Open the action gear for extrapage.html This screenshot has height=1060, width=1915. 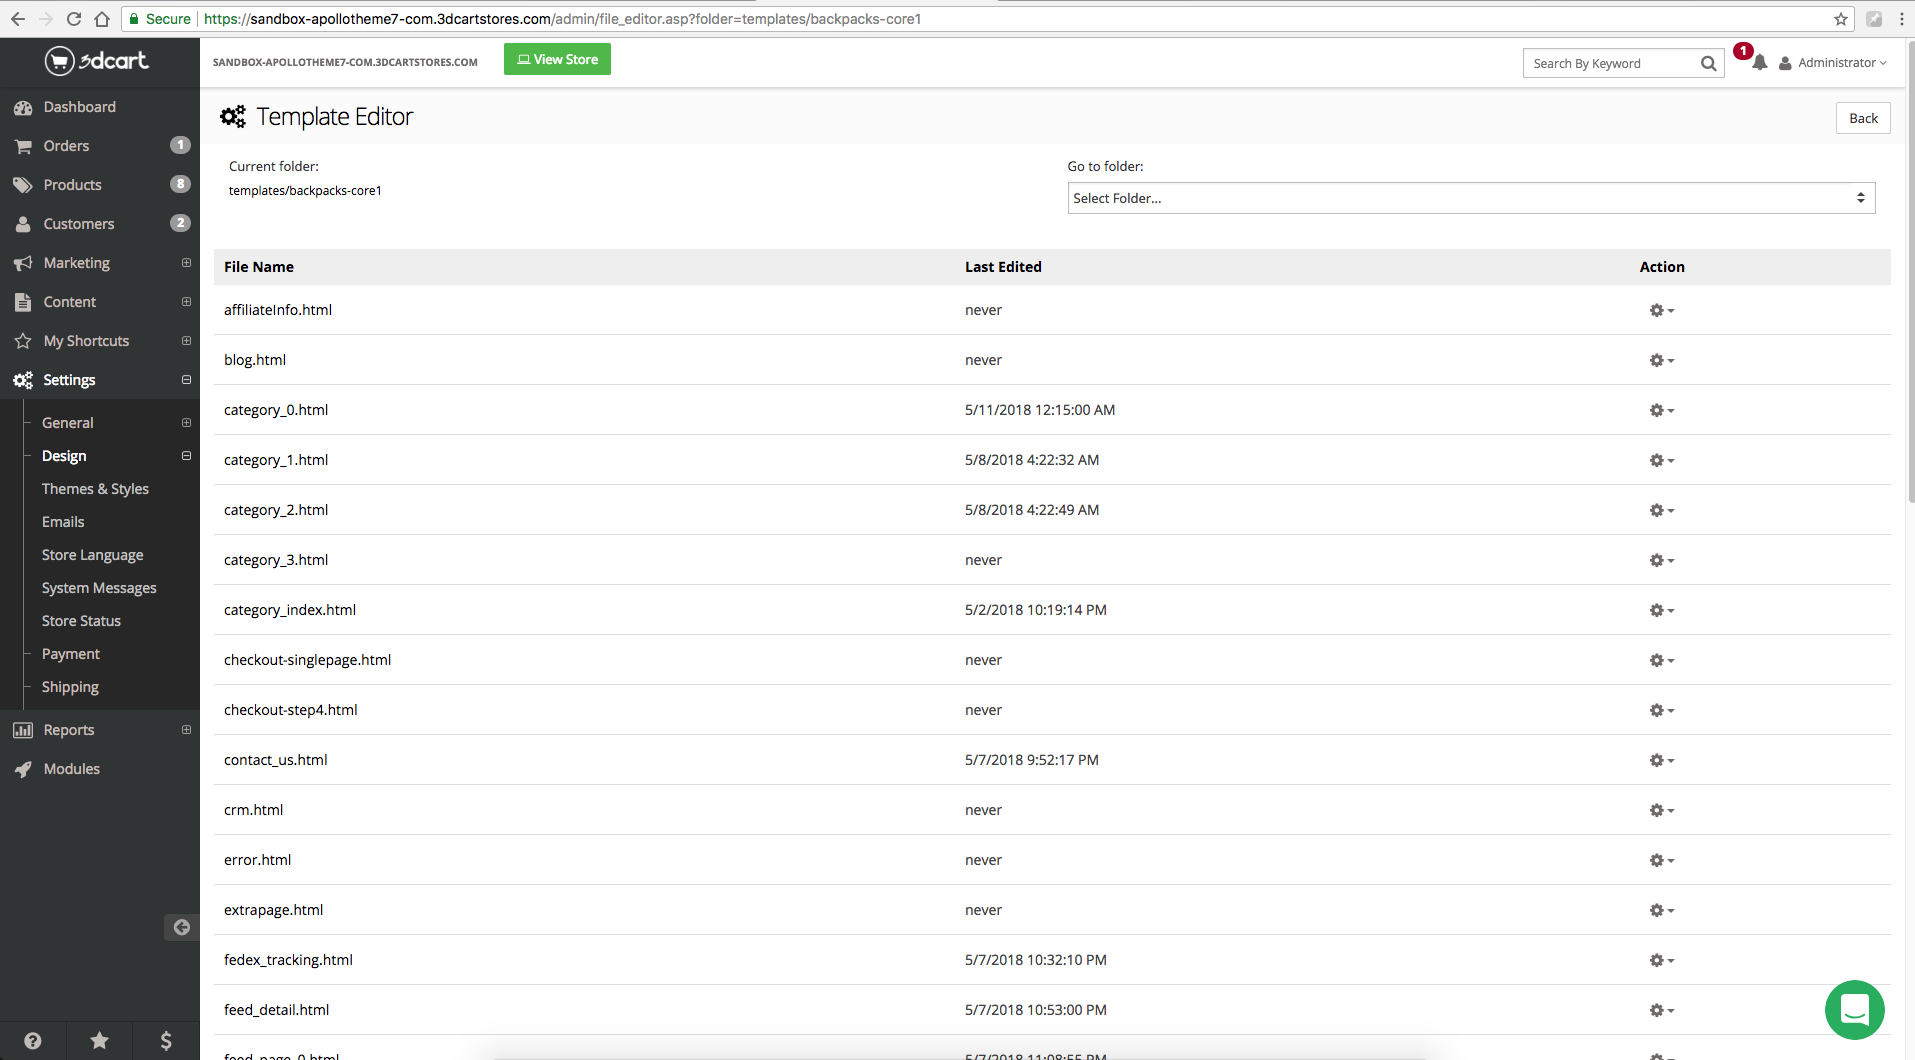click(1661, 910)
